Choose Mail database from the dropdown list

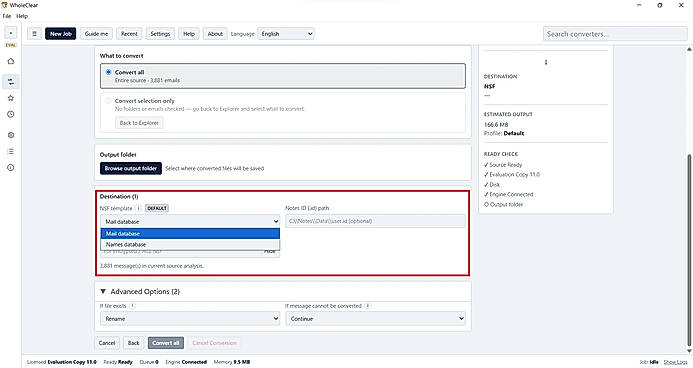click(190, 234)
